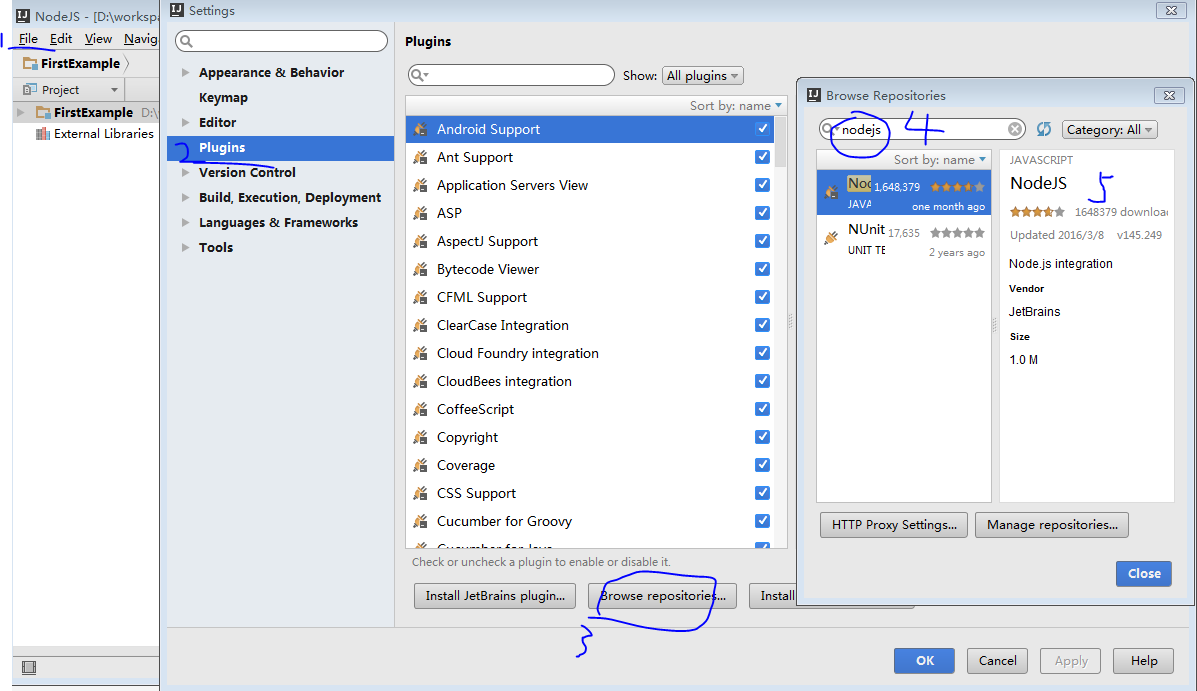
Task: Click the Ant Support plugin icon
Action: coord(420,157)
